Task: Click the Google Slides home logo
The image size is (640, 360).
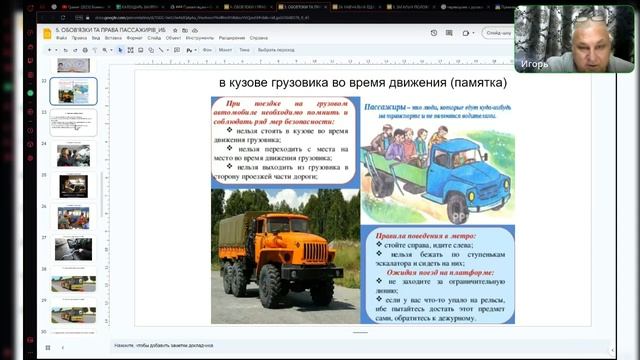Action: coord(47,34)
